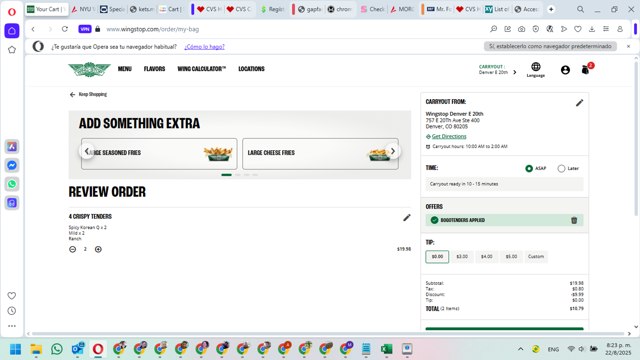Click the horizontal page scrollbar

327,333
